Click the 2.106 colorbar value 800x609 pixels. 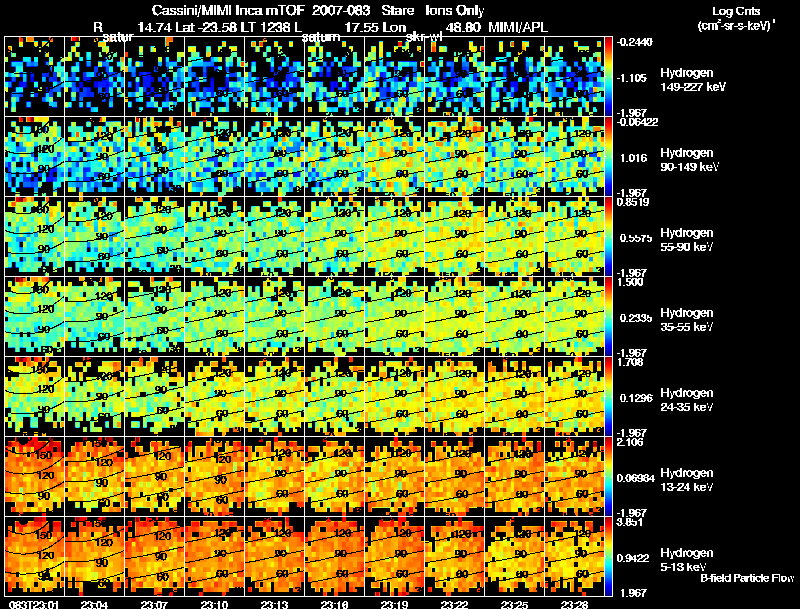tap(630, 442)
